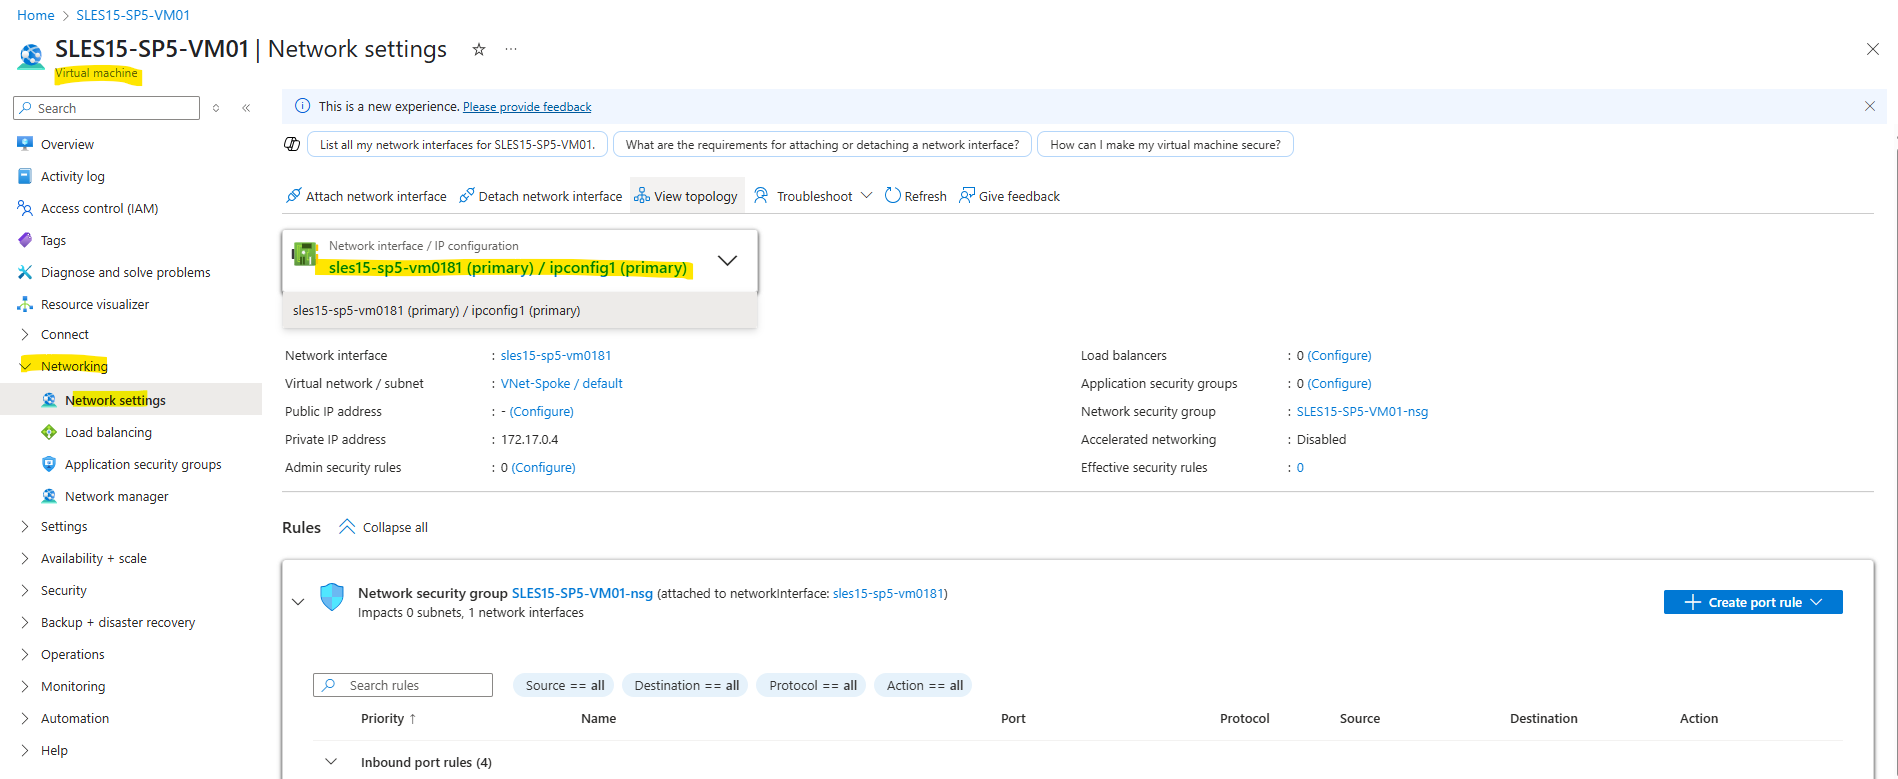This screenshot has width=1898, height=779.
Task: Click the favorite star icon beside the title
Action: (x=479, y=49)
